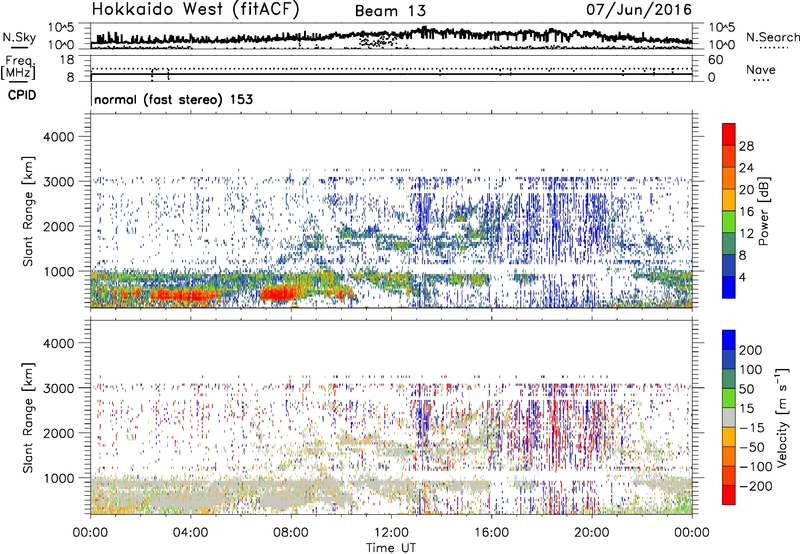Screen dimensions: 800x554
Task: Click the '60' Nave axis value
Action: 715,60
